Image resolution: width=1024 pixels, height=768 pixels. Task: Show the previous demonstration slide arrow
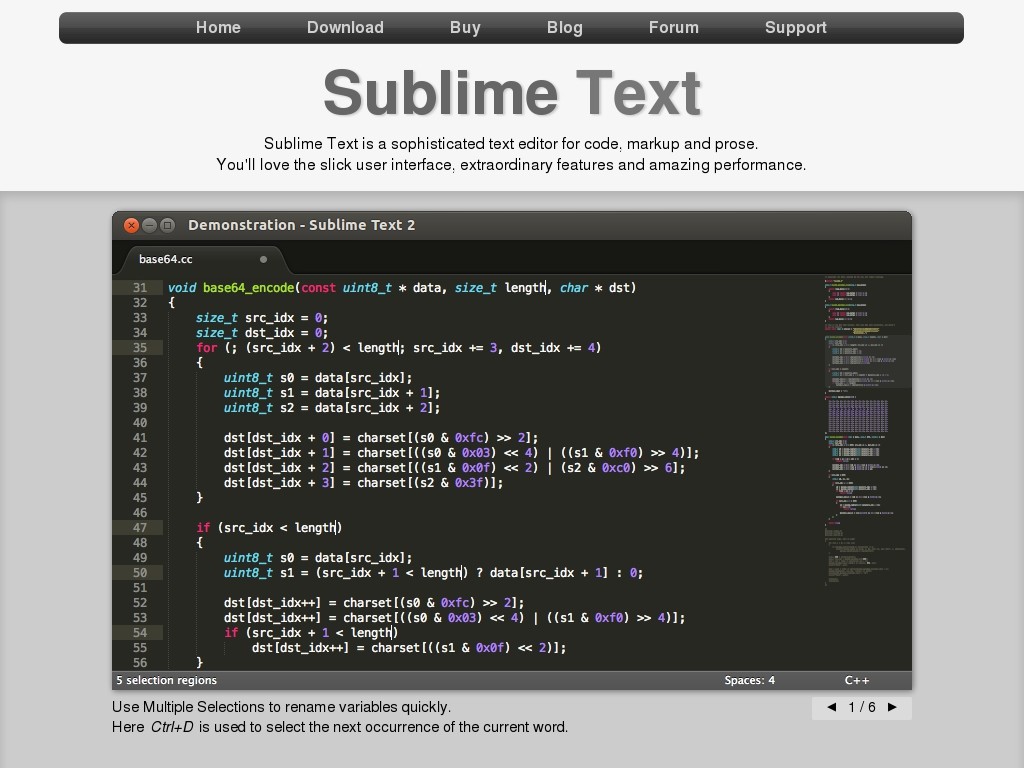coord(831,707)
